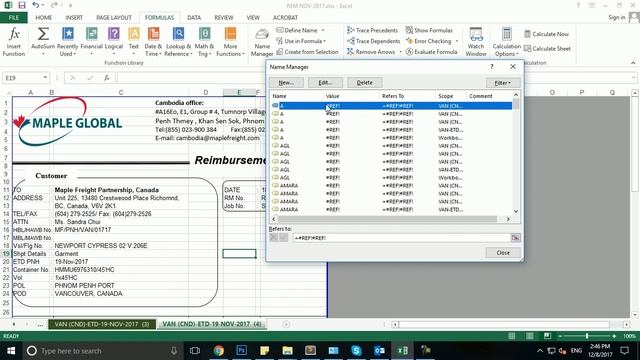This screenshot has width=640, height=360.
Task: Open the AutoSum function
Action: point(43,42)
